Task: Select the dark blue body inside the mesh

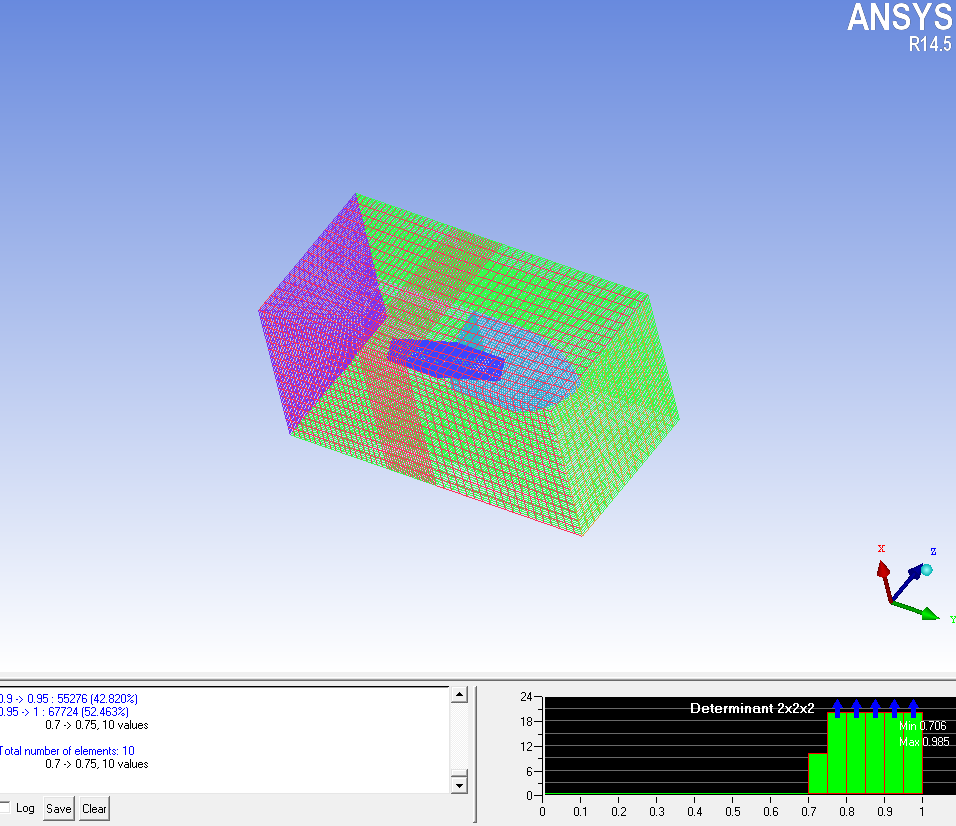Action: pyautogui.click(x=445, y=358)
